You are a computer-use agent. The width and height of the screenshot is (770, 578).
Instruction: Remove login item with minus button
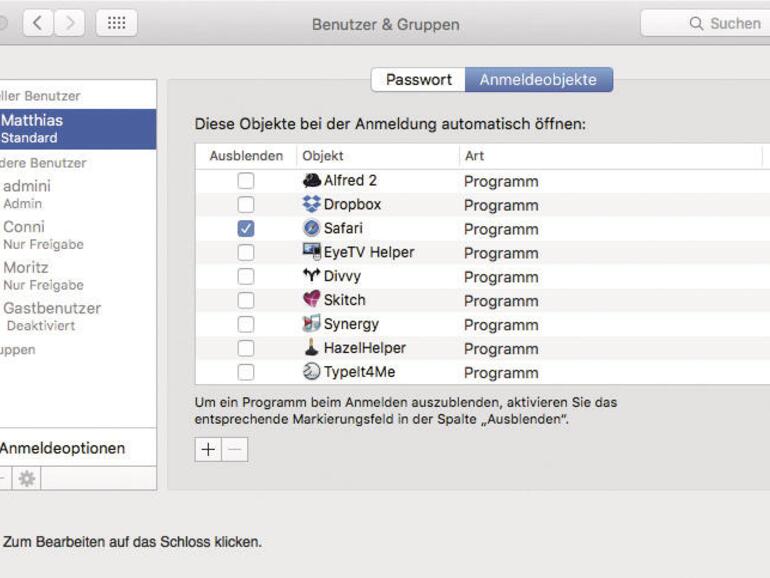(x=235, y=449)
